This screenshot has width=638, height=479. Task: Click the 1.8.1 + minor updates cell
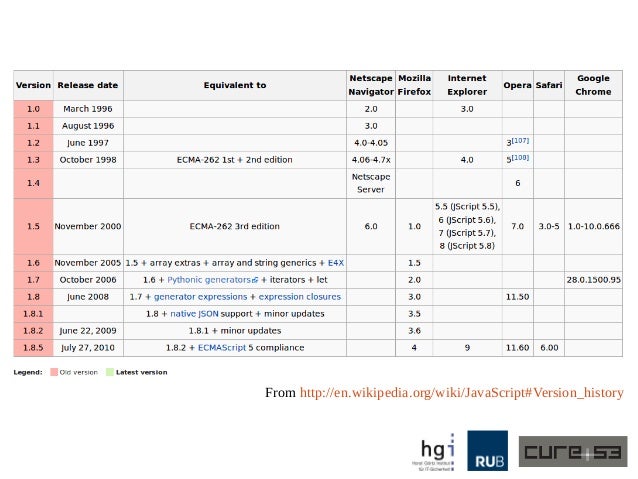235,331
